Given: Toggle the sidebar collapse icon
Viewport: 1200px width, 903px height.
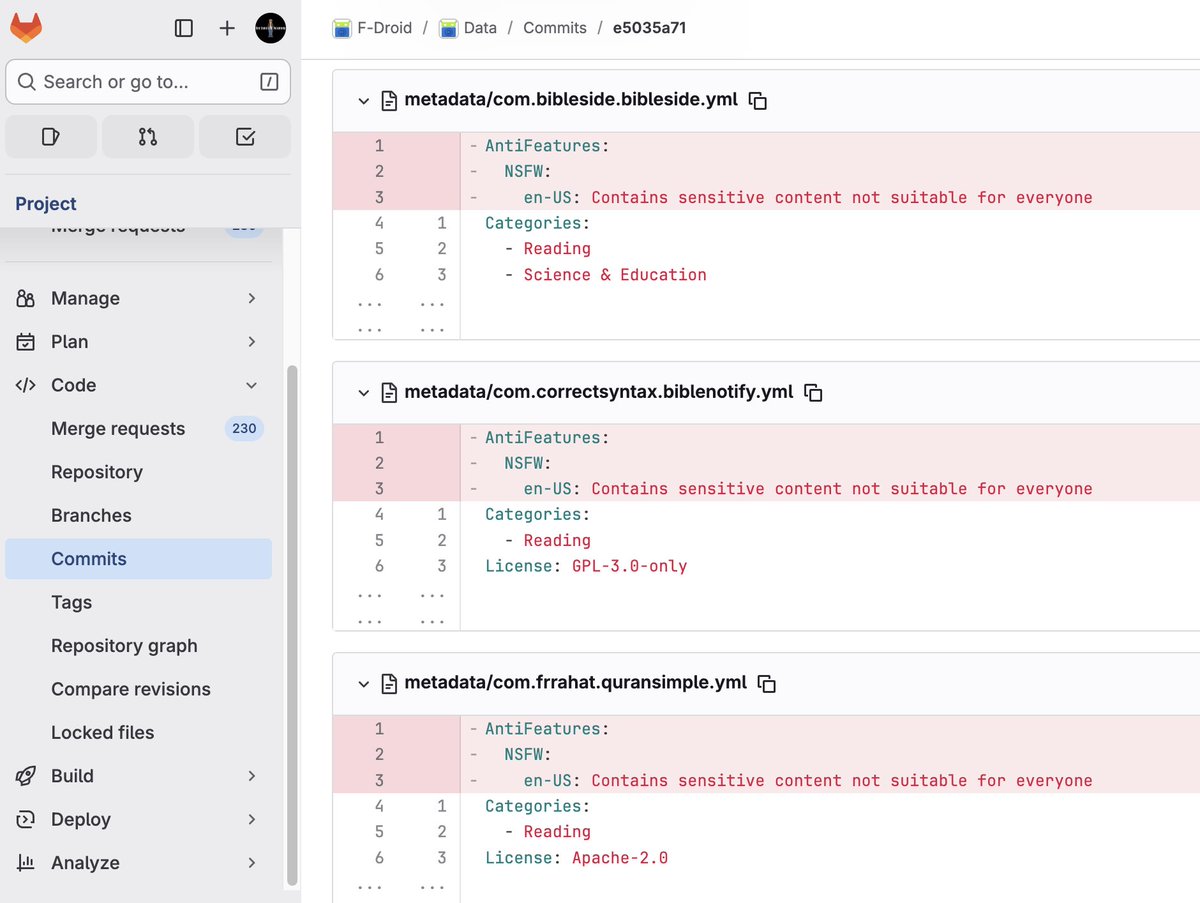Looking at the screenshot, I should pyautogui.click(x=184, y=28).
